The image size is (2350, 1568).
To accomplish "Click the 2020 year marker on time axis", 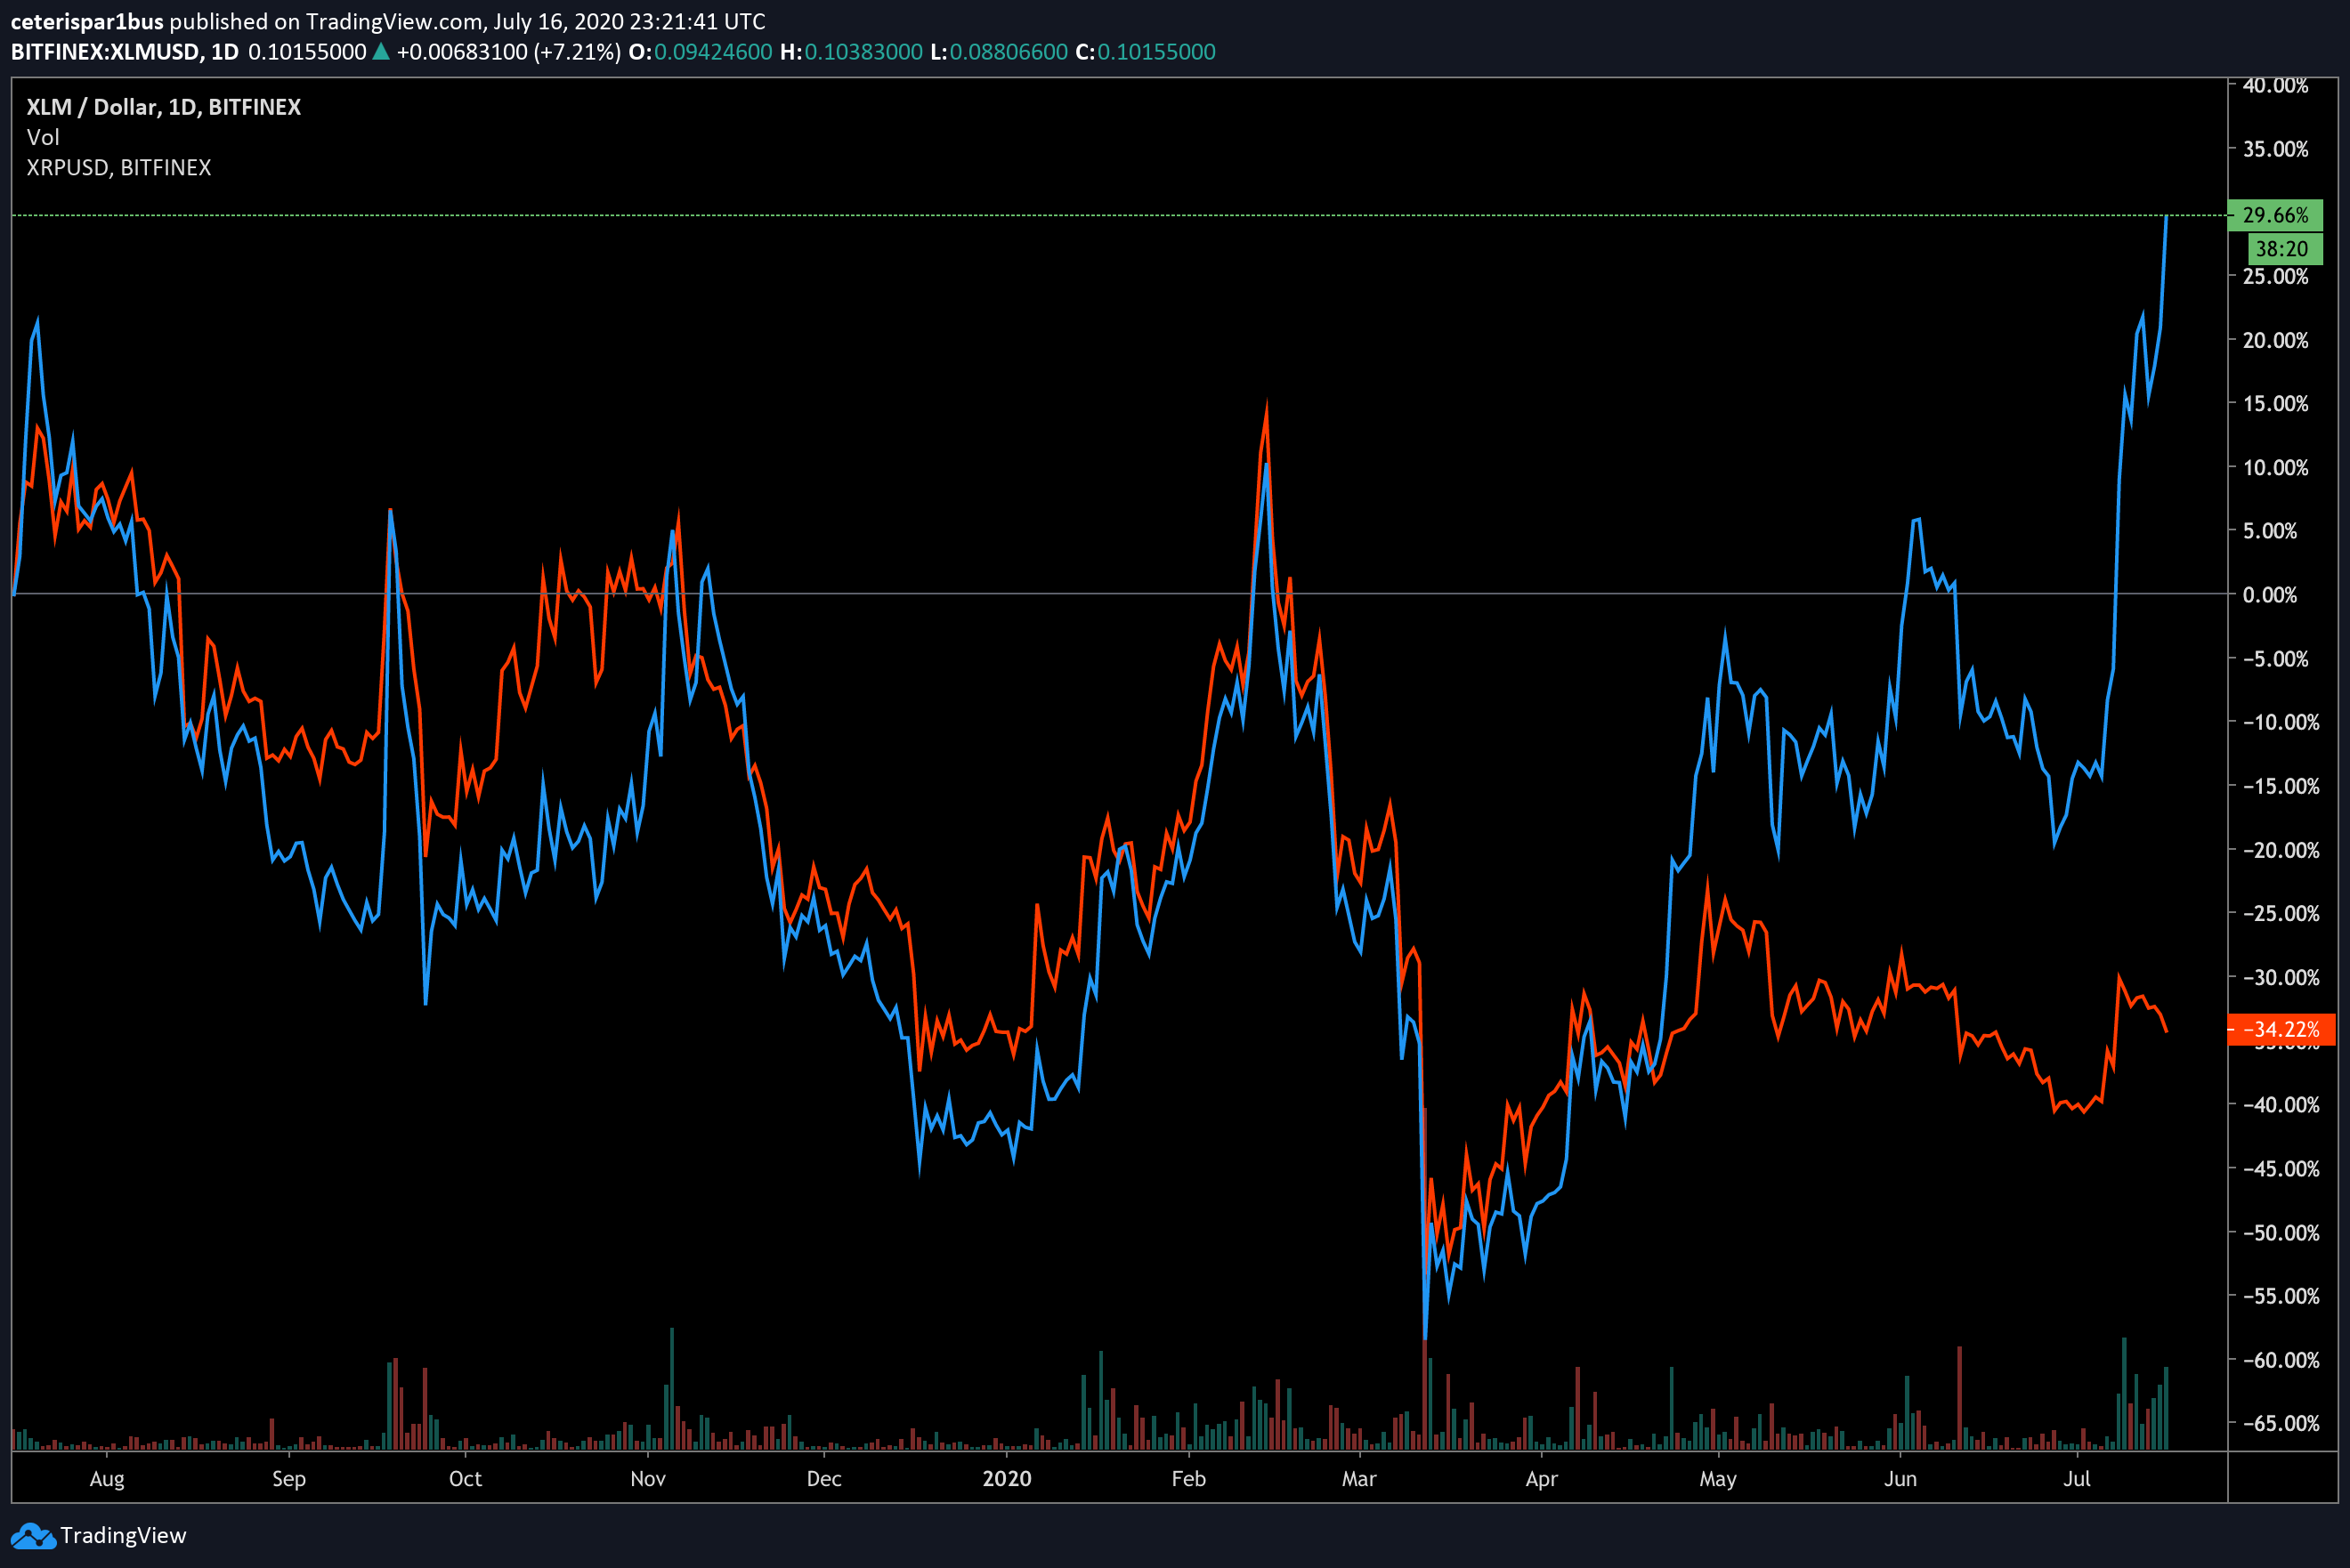I will [1006, 1479].
